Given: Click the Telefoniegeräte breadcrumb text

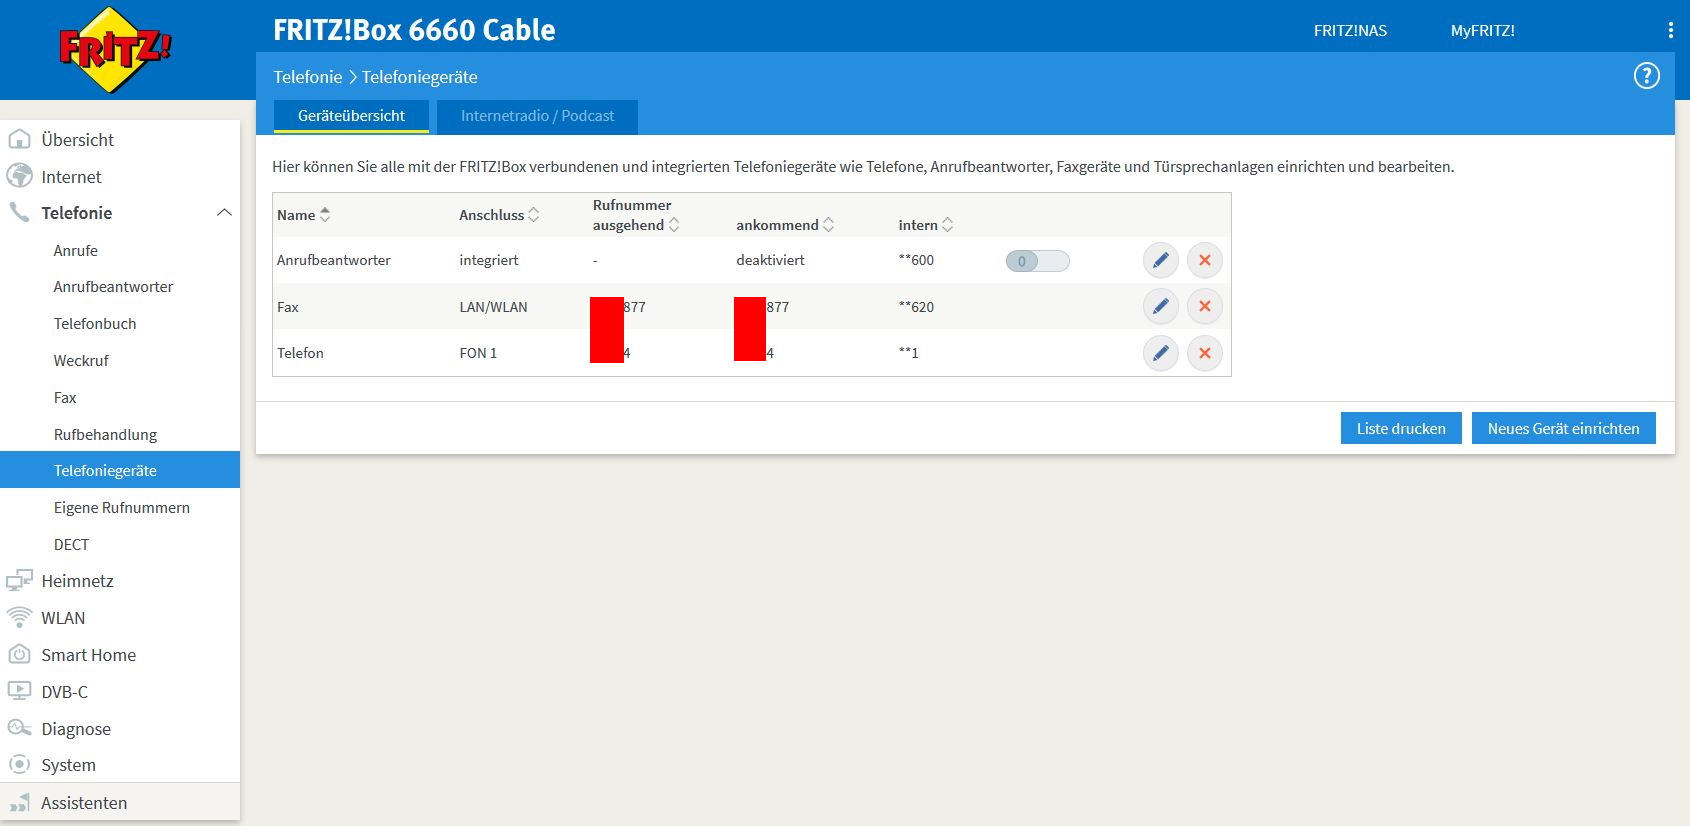Looking at the screenshot, I should pyautogui.click(x=419, y=77).
